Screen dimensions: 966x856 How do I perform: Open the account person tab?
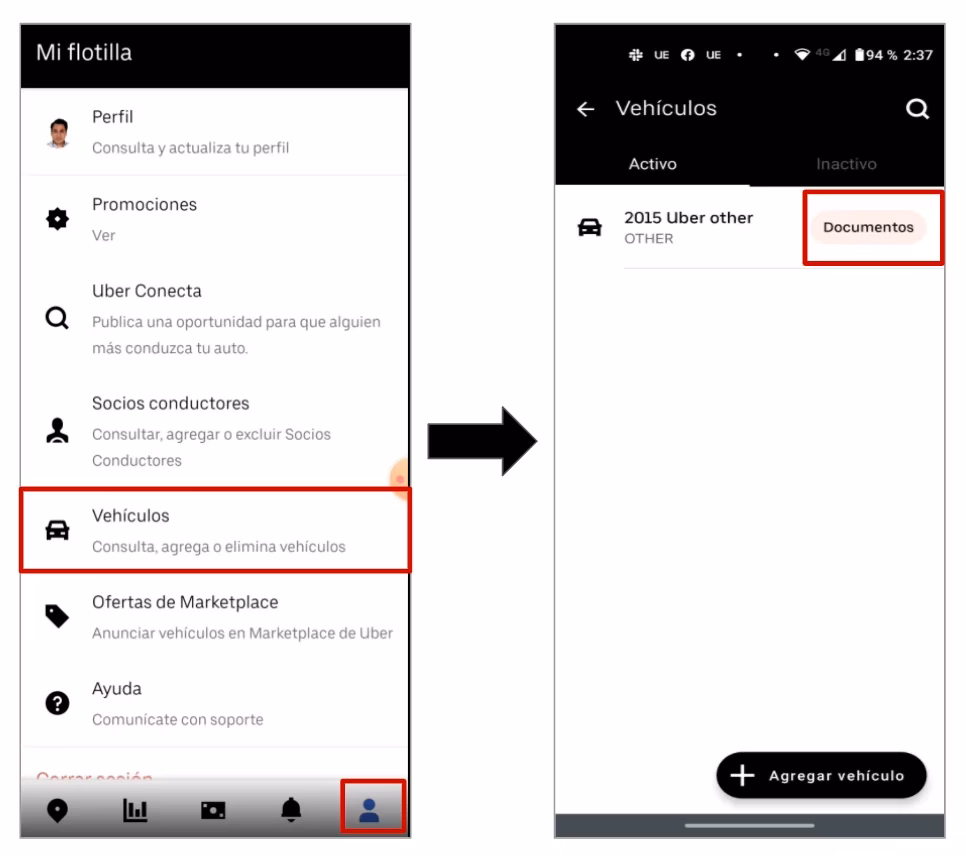pos(369,810)
